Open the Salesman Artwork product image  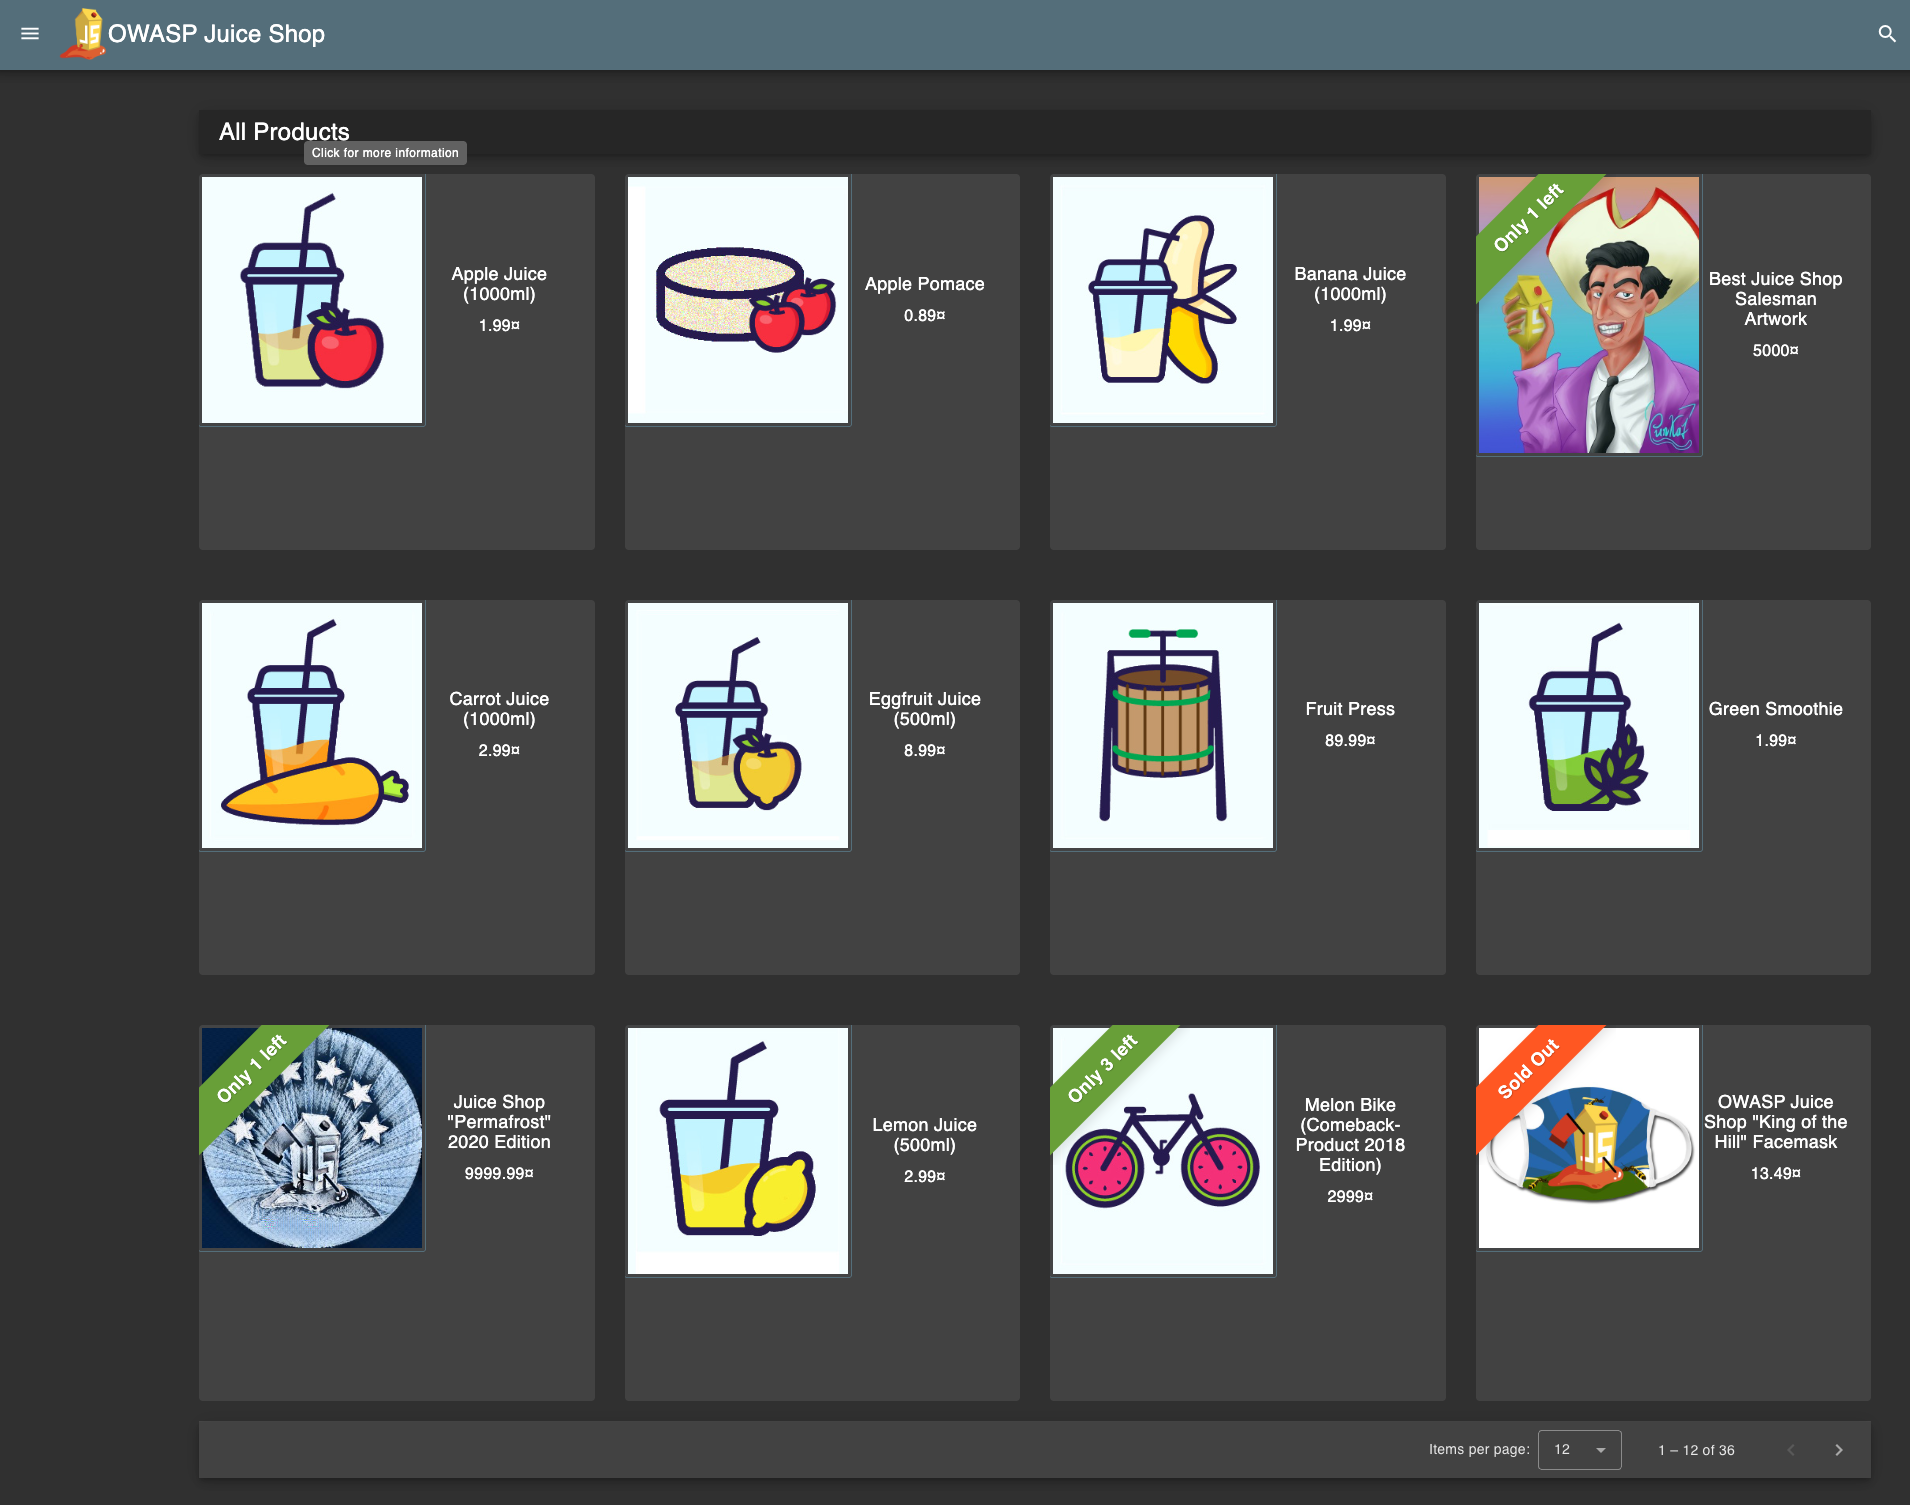tap(1589, 315)
